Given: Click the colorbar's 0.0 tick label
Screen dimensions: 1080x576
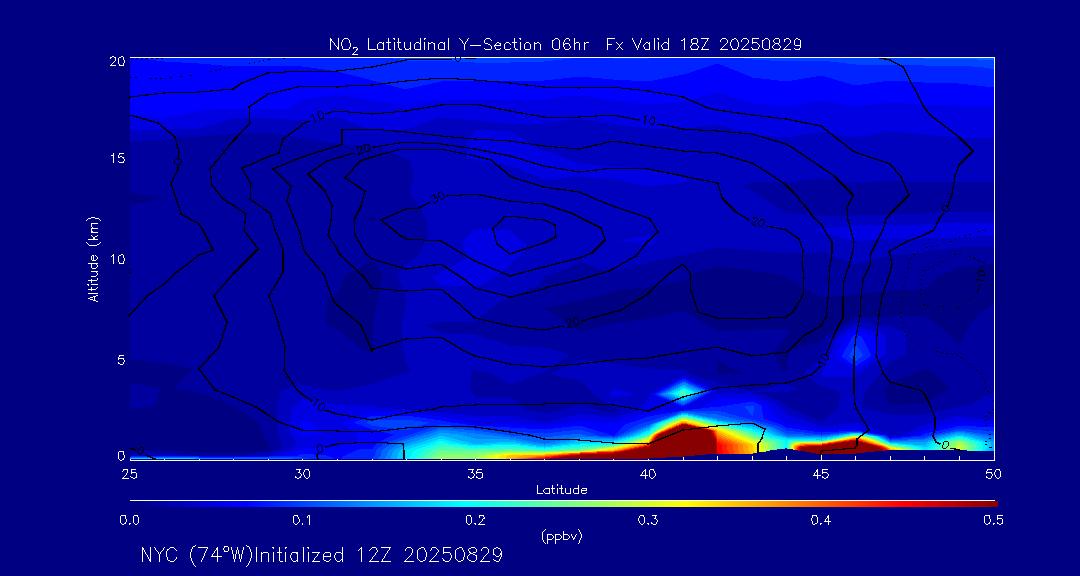Looking at the screenshot, I should [129, 520].
